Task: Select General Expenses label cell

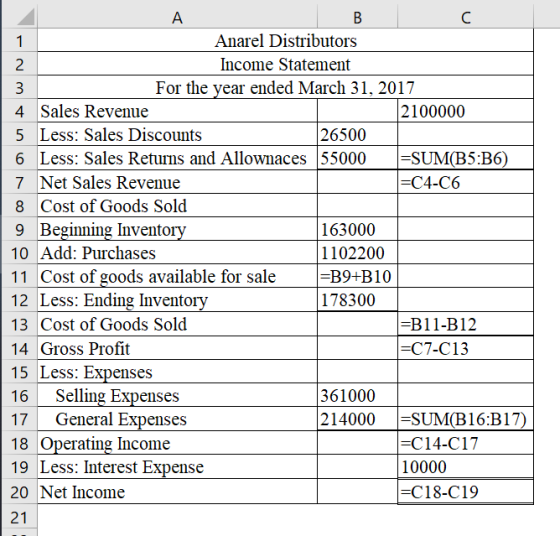Action: (178, 419)
